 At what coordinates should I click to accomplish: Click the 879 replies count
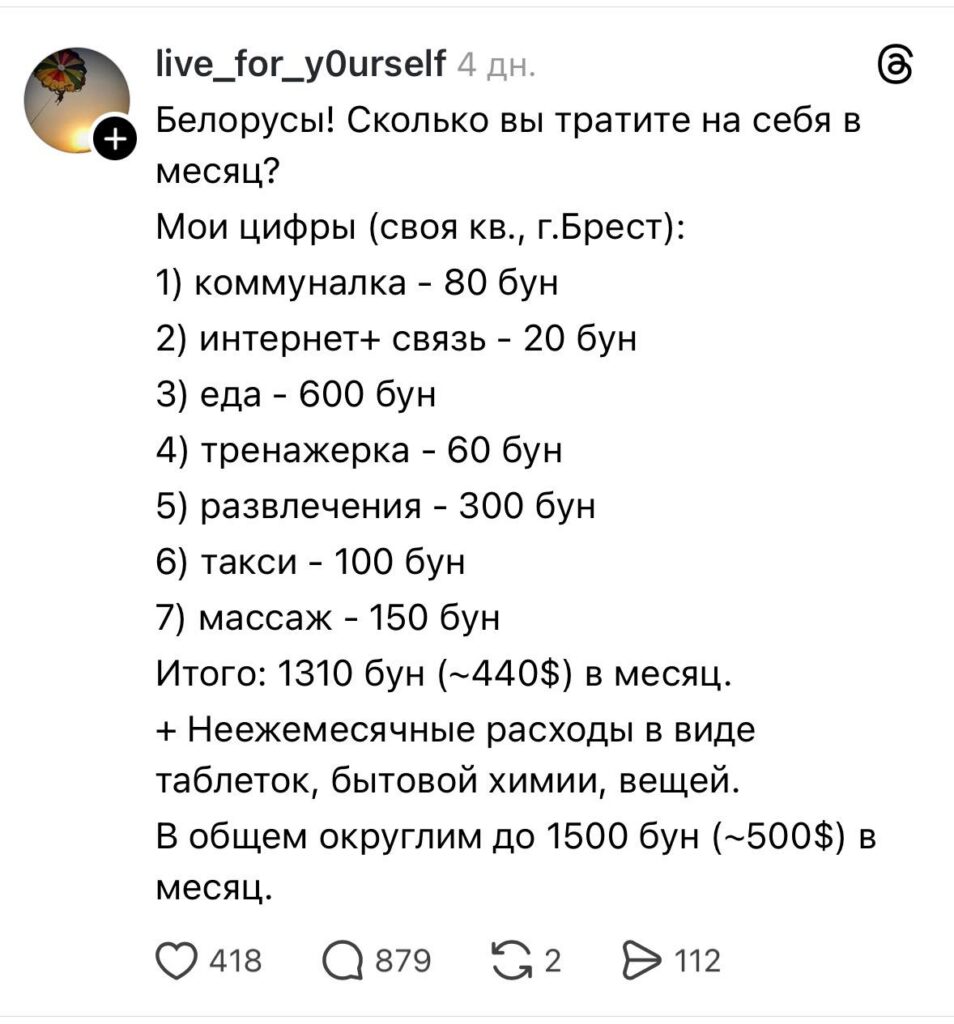coord(402,962)
